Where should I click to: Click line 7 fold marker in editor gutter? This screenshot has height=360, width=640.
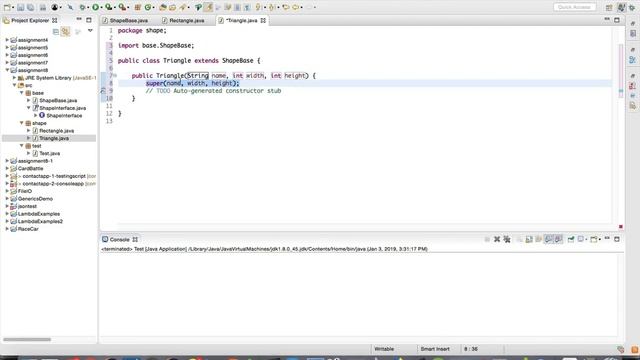[x=115, y=76]
